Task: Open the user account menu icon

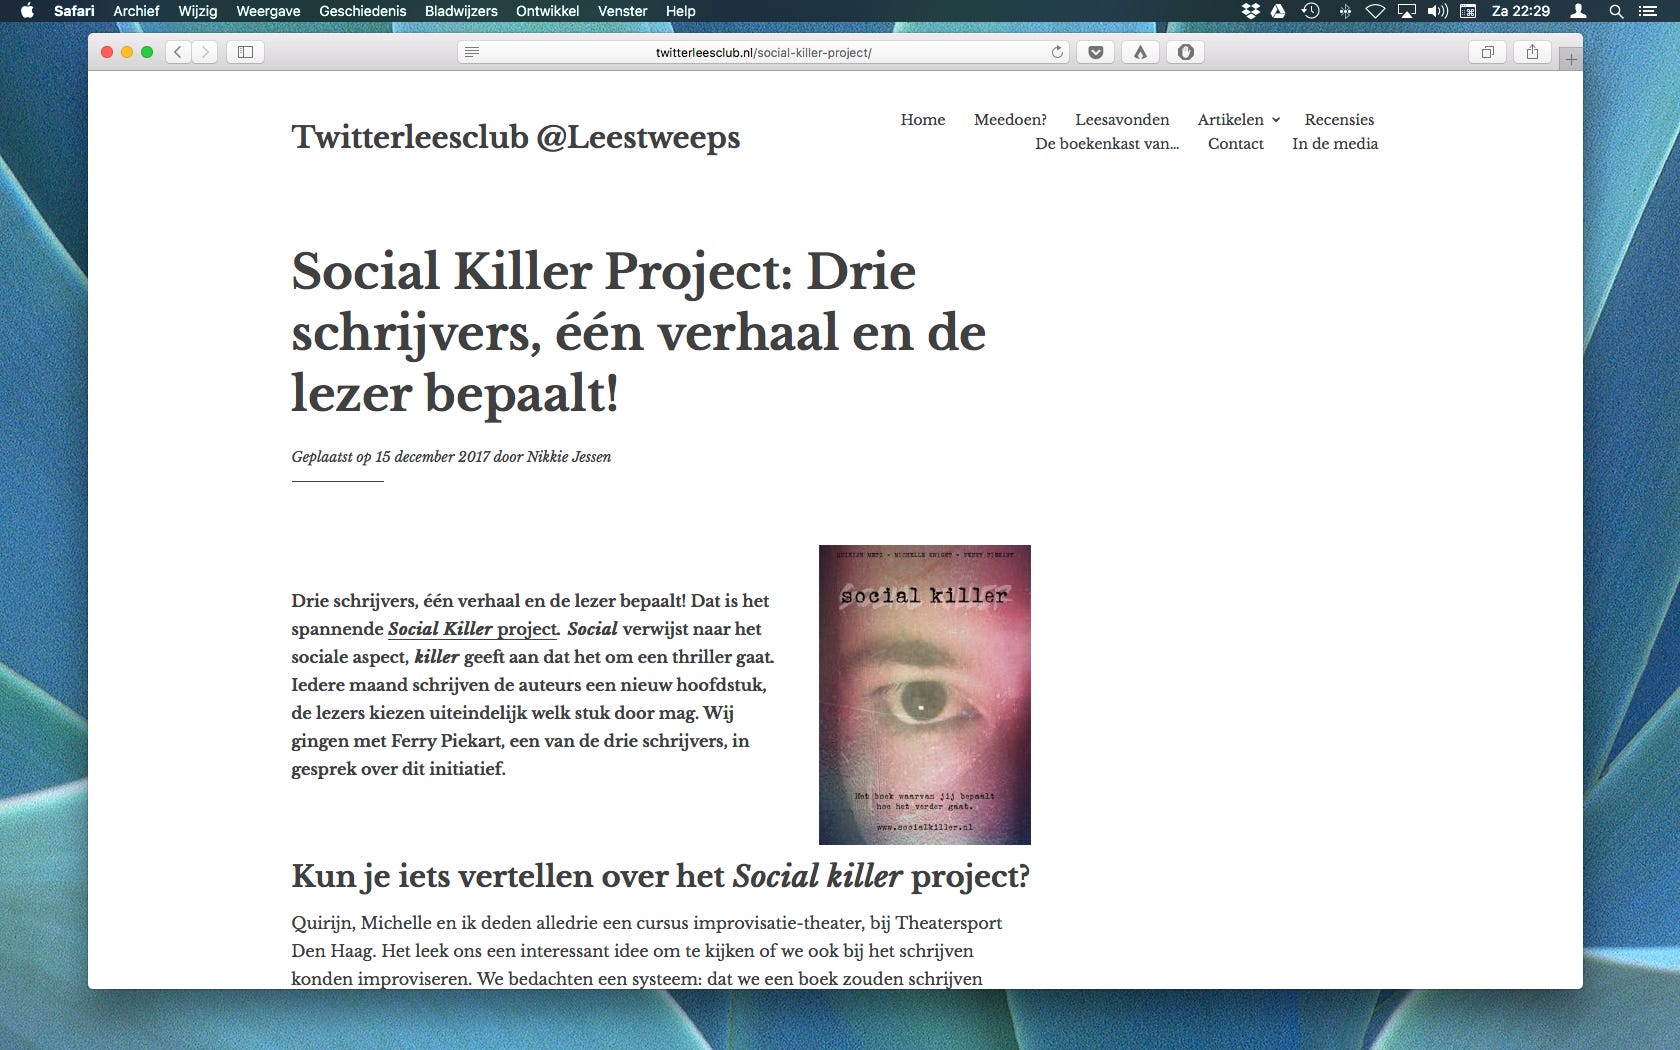Action: [x=1579, y=11]
